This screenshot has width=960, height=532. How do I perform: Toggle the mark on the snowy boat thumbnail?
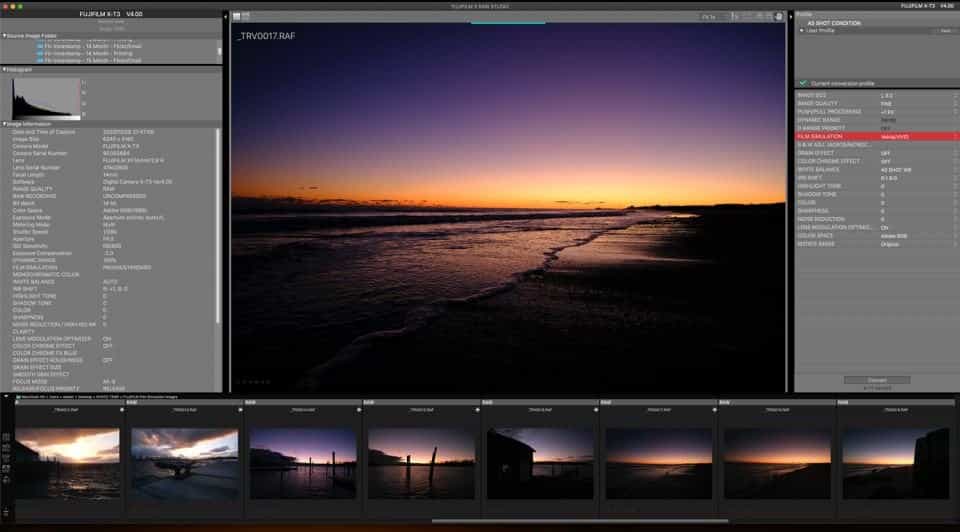pos(240,410)
